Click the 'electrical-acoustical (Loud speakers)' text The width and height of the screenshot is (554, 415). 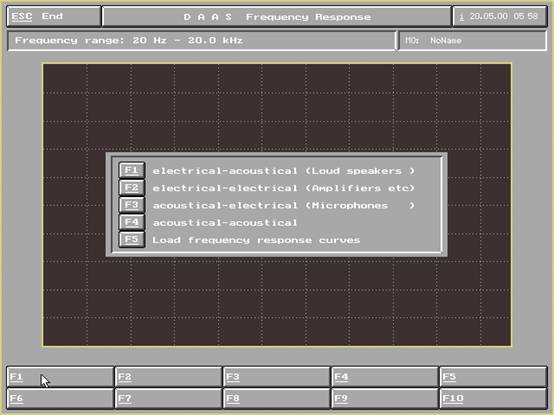click(x=283, y=171)
